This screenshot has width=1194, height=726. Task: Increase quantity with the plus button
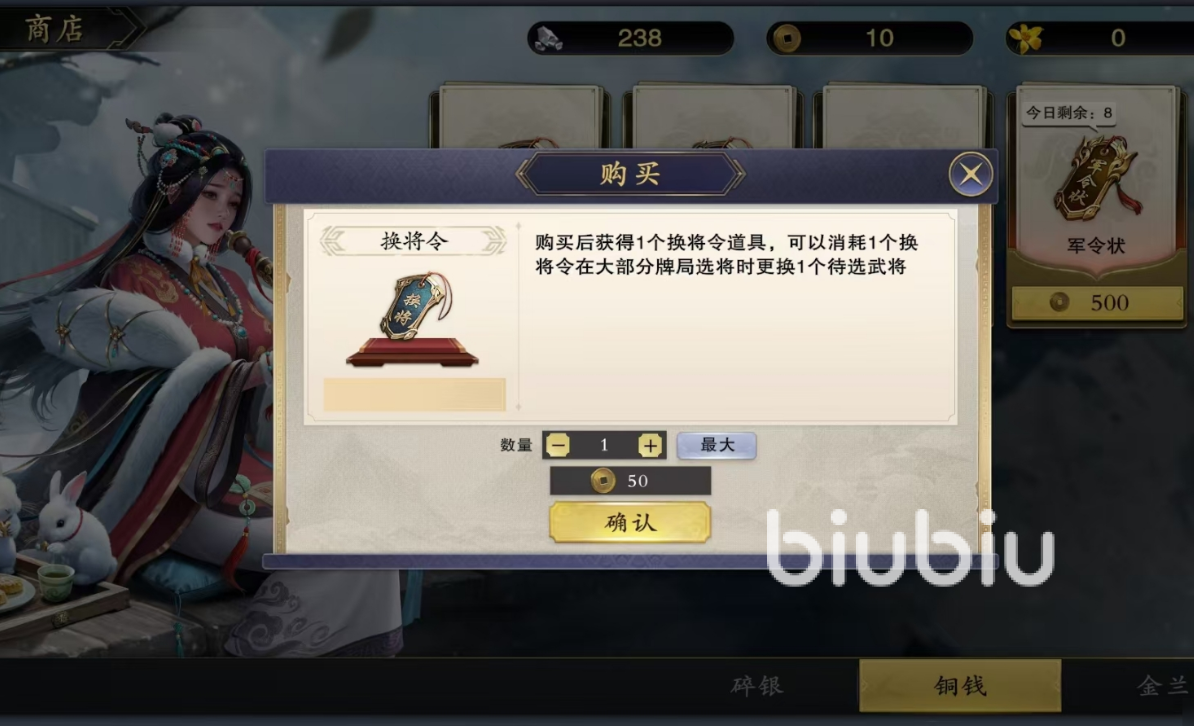point(650,445)
